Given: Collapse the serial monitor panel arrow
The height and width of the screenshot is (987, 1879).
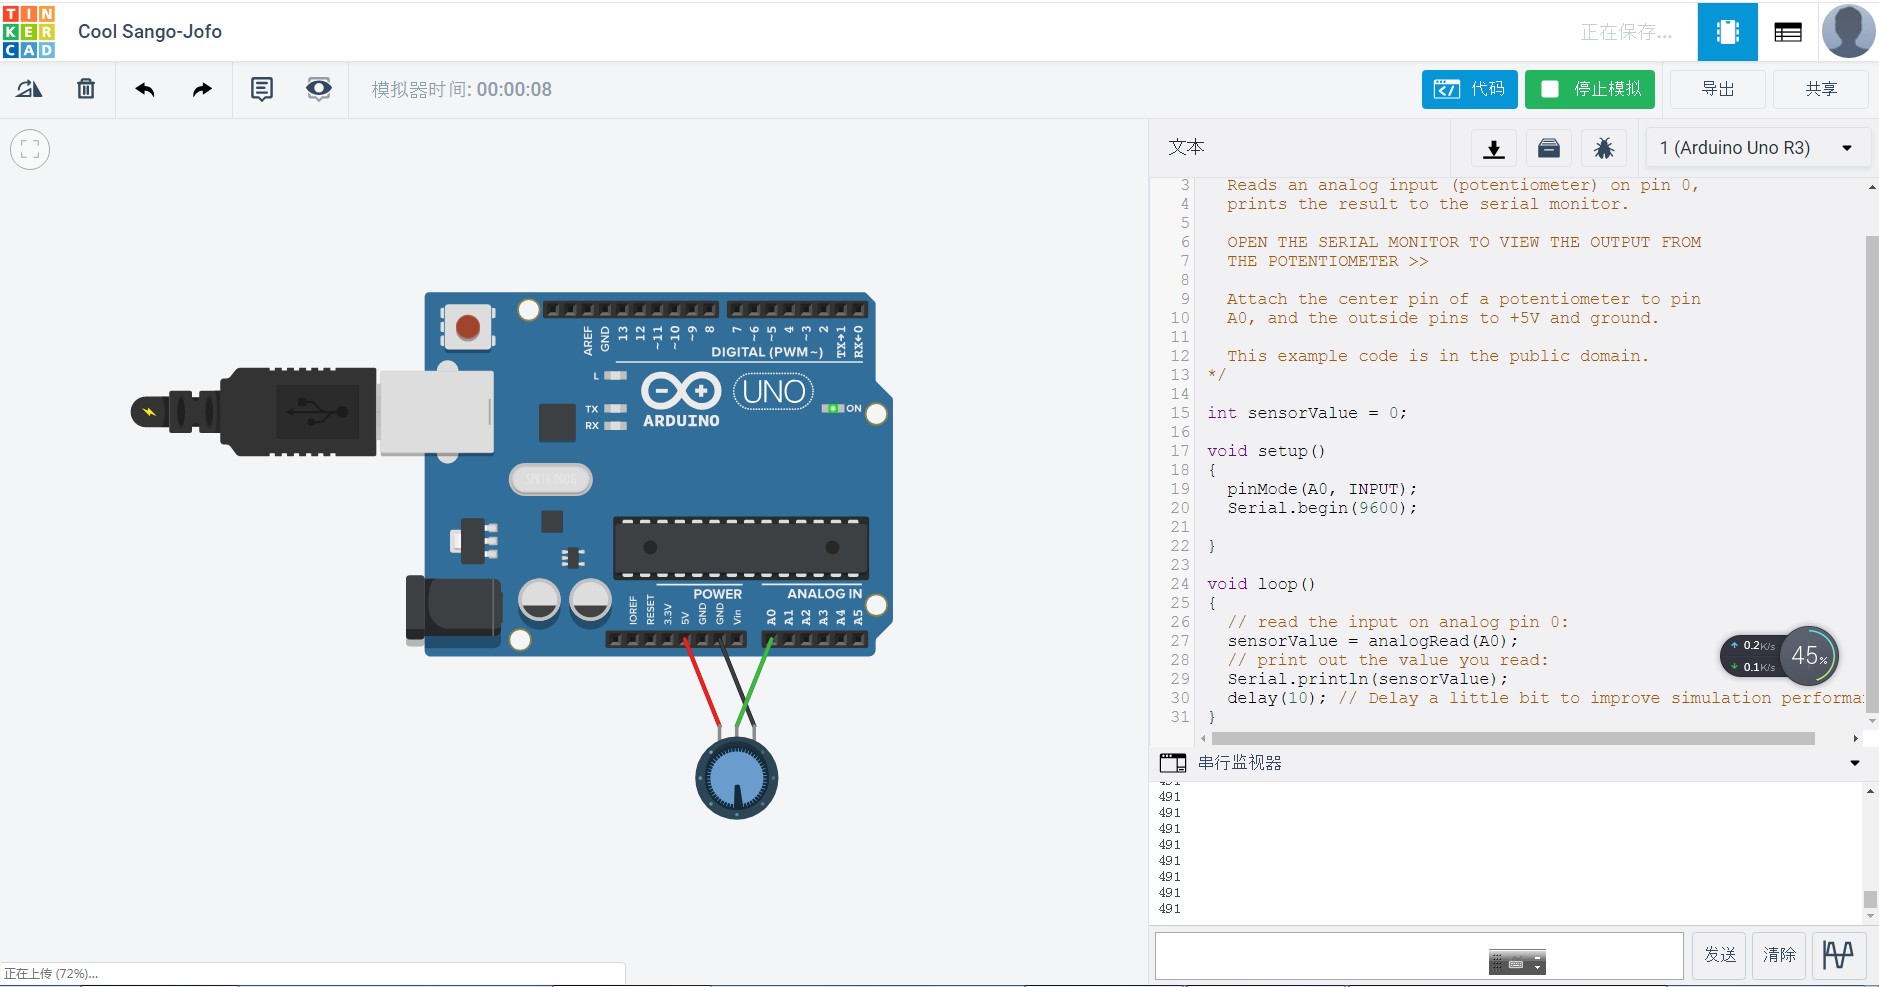Looking at the screenshot, I should coord(1854,763).
